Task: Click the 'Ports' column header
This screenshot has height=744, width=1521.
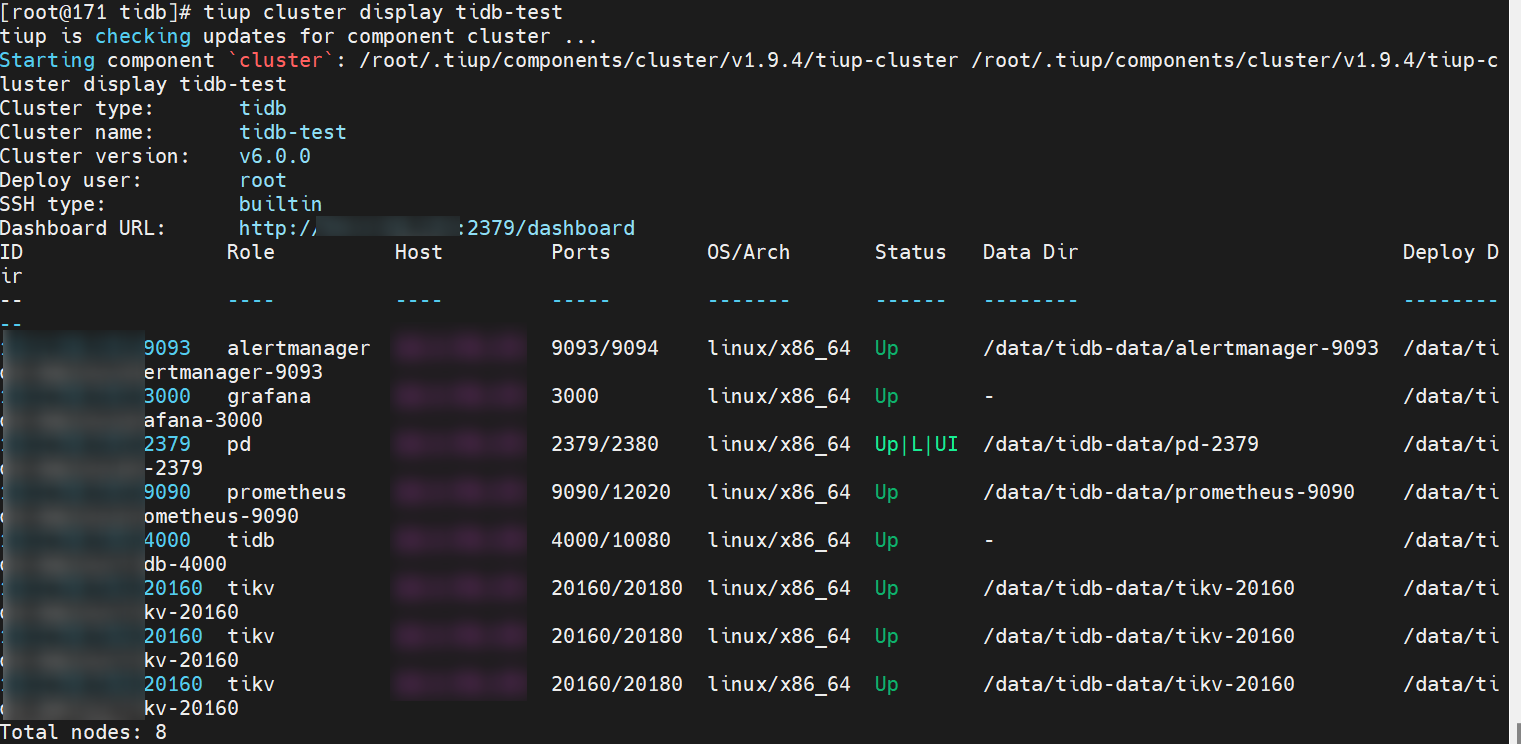Action: click(x=581, y=252)
